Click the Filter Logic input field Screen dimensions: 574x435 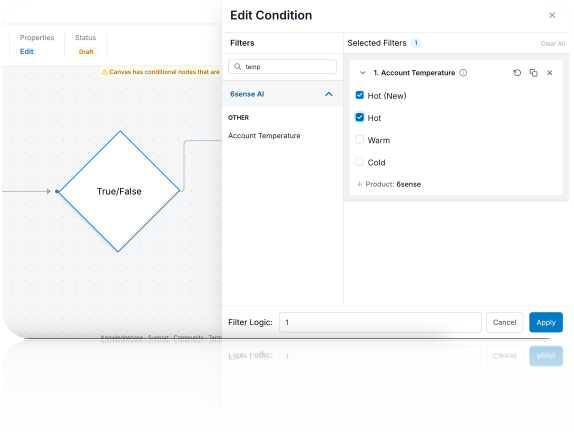[380, 322]
